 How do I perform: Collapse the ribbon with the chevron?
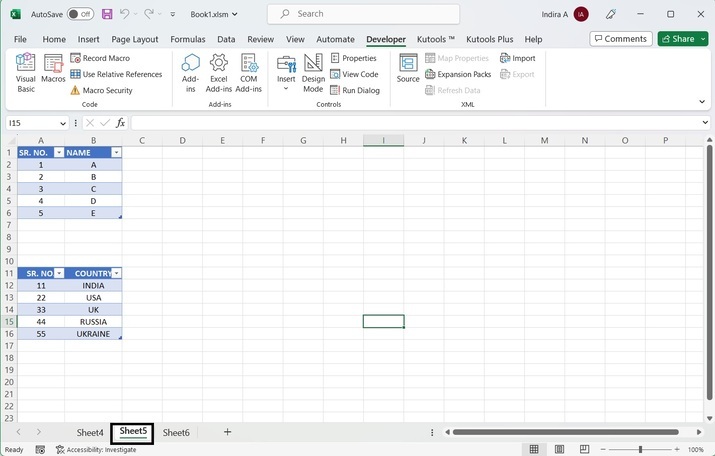click(x=702, y=101)
